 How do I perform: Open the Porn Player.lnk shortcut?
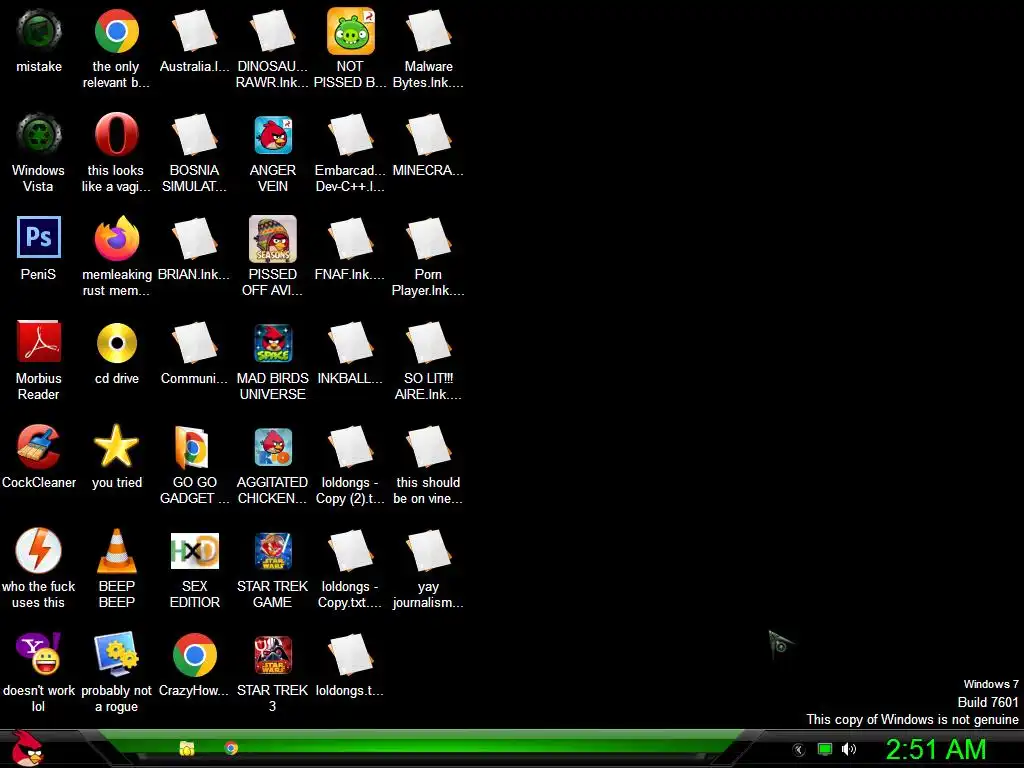click(428, 239)
